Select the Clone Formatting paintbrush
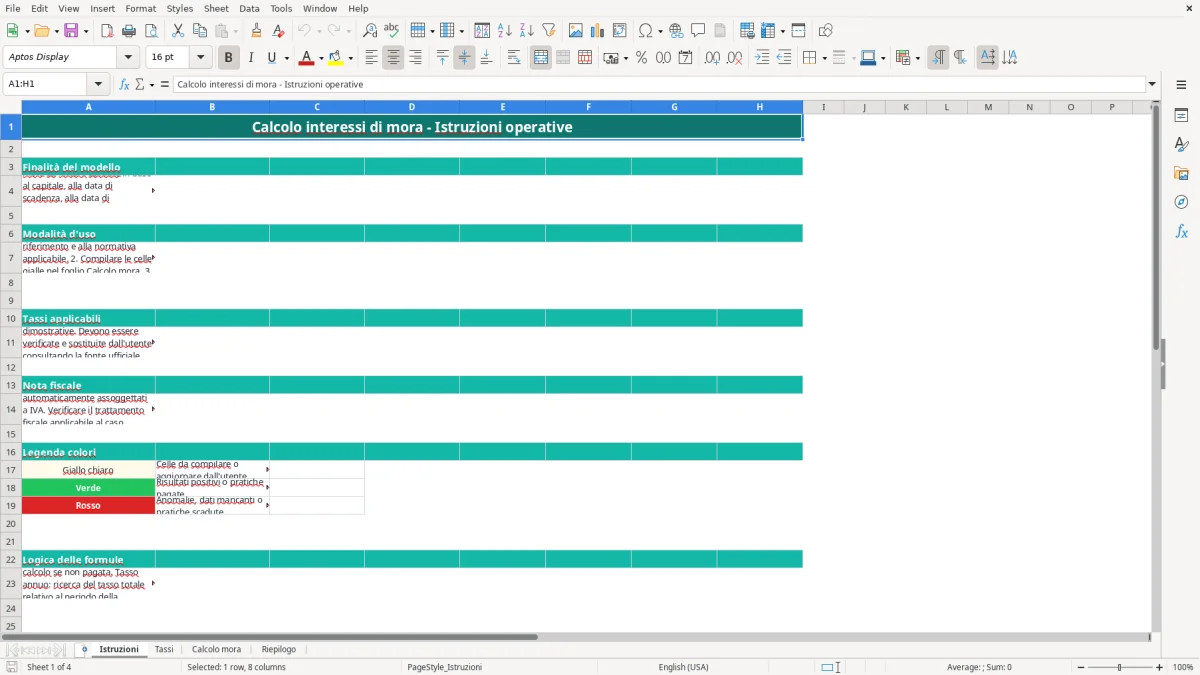 click(x=256, y=31)
